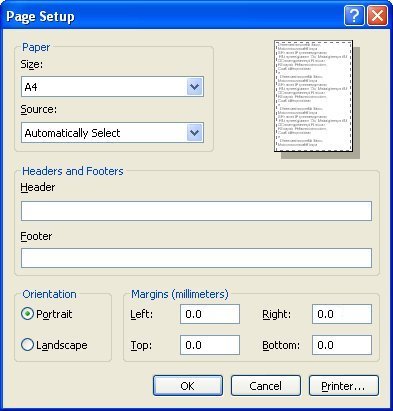Click the Bottom margin field

[342, 345]
